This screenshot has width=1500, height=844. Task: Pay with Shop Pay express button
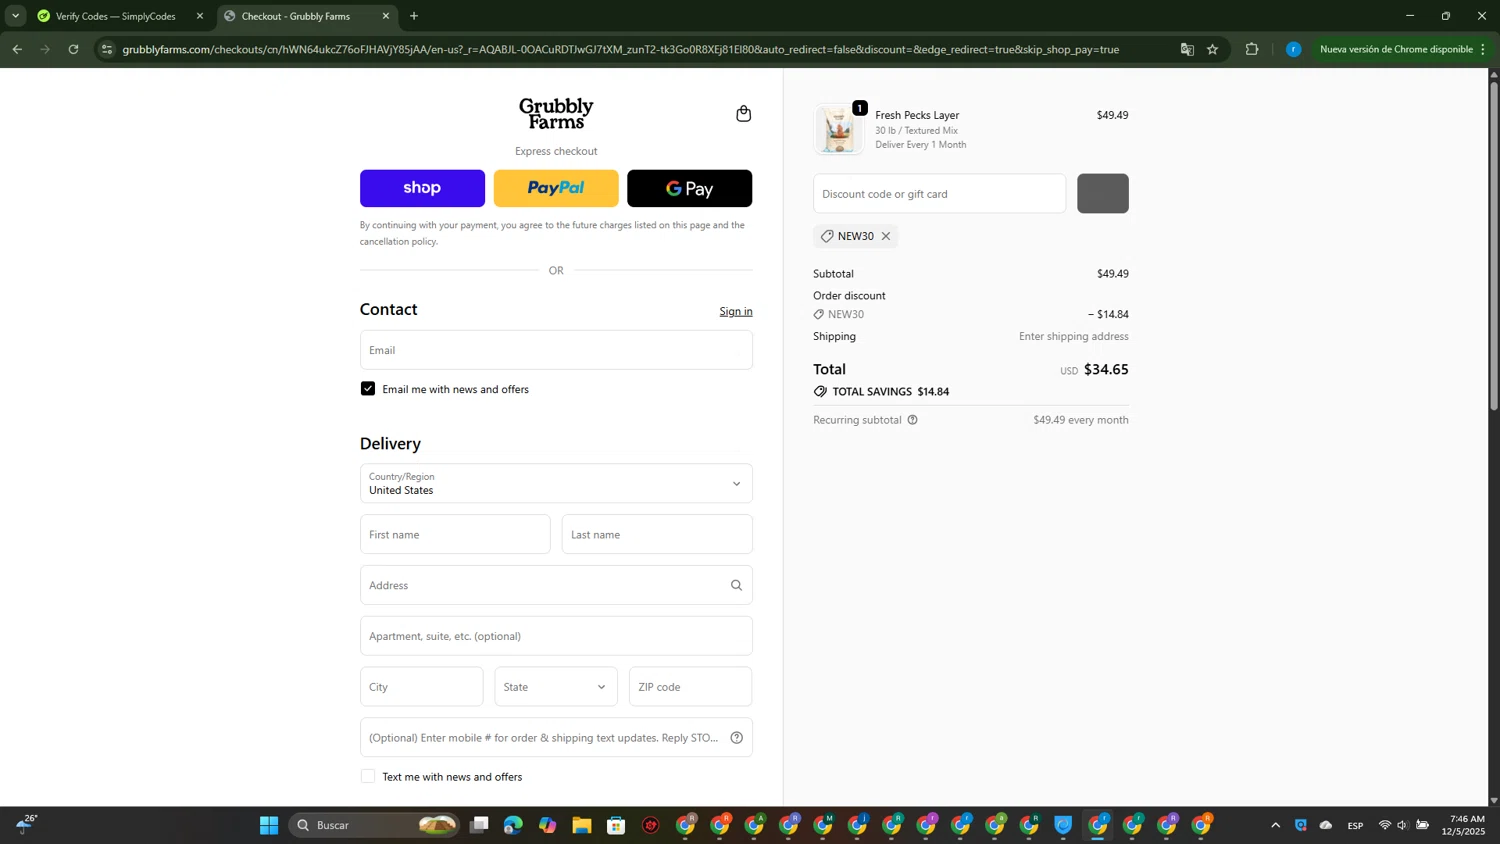(422, 188)
